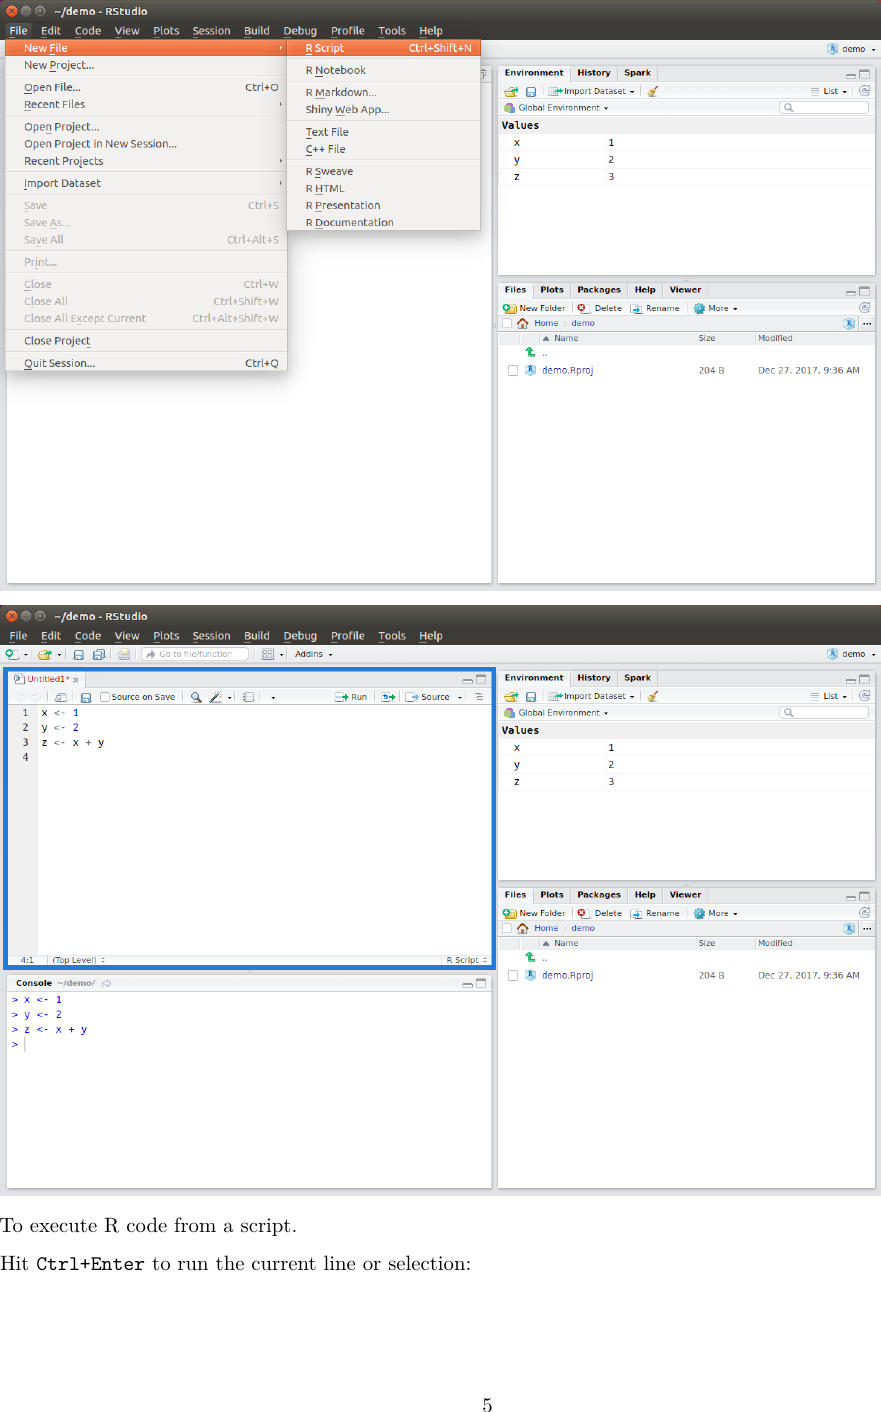Image resolution: width=881 pixels, height=1412 pixels.
Task: Select Shiny Web App... in the submenu
Action: click(384, 109)
